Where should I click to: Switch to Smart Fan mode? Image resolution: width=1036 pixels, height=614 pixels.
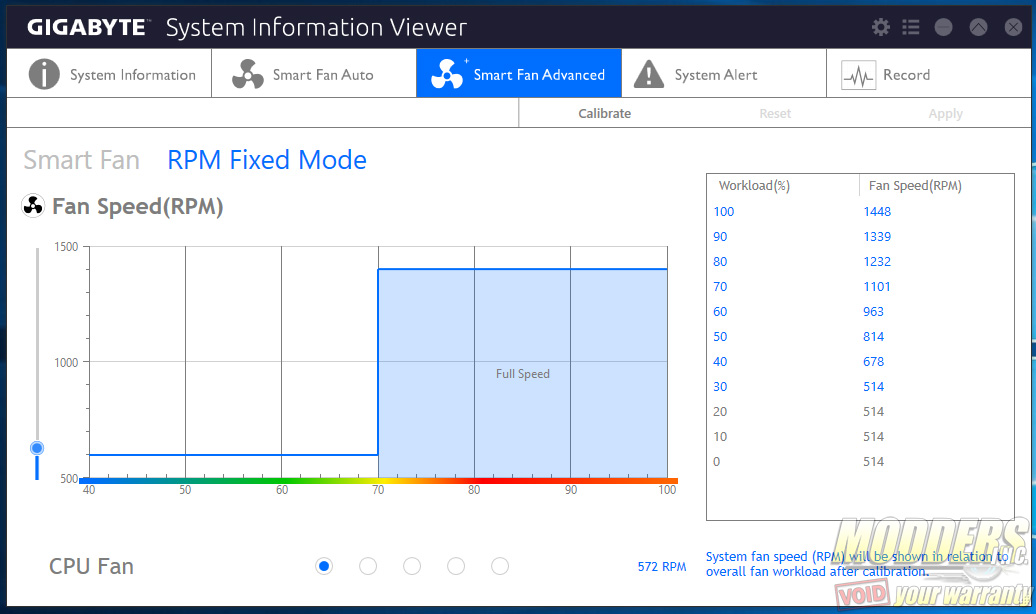pyautogui.click(x=82, y=160)
